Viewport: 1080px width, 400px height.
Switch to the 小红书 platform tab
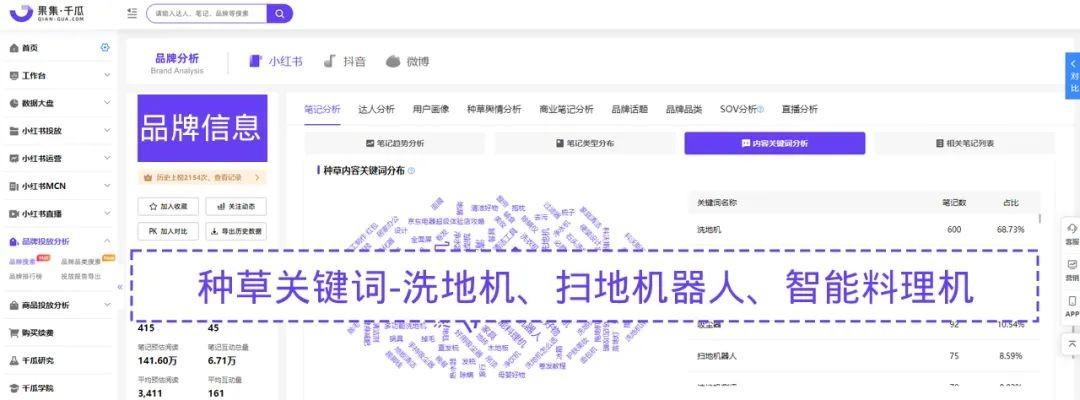coord(276,61)
